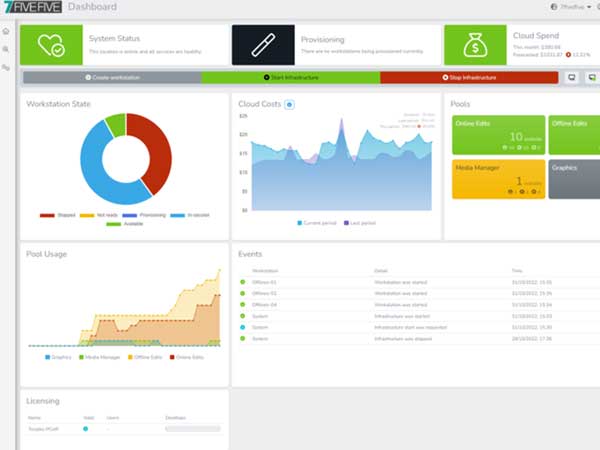Click Start Infrastructure button
Image resolution: width=600 pixels, height=450 pixels.
pyautogui.click(x=291, y=77)
